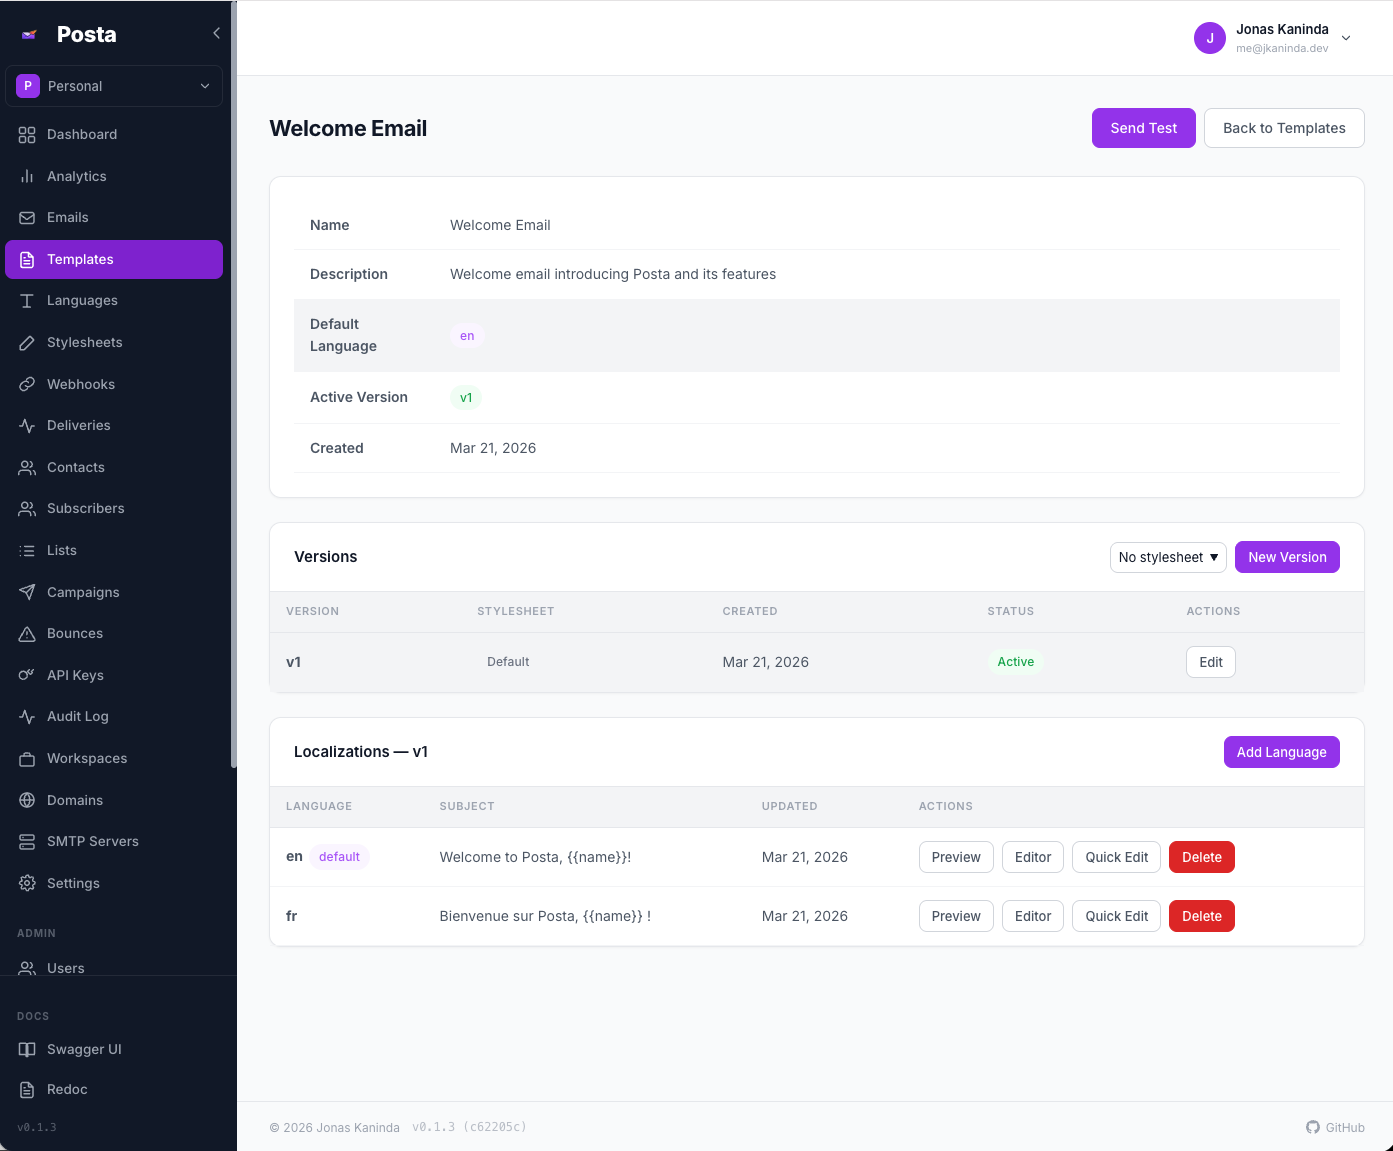Click the Bounces warning triangle icon
1393x1151 pixels.
coord(27,634)
